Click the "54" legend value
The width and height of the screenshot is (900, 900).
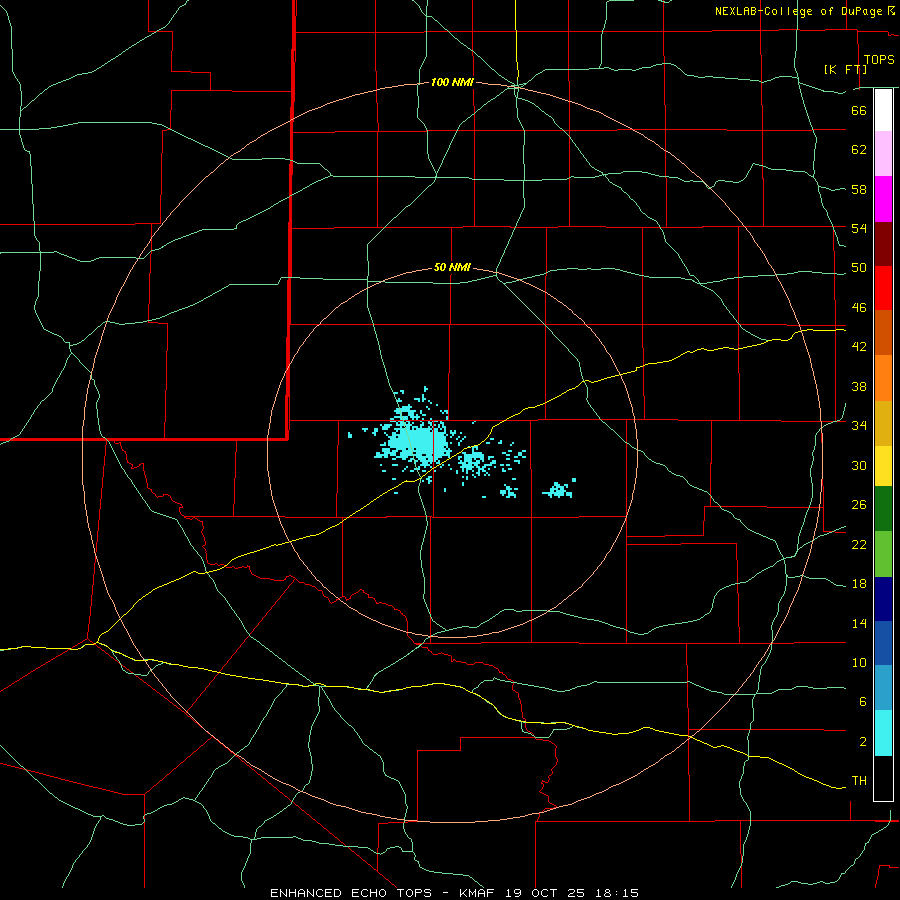pyautogui.click(x=859, y=228)
